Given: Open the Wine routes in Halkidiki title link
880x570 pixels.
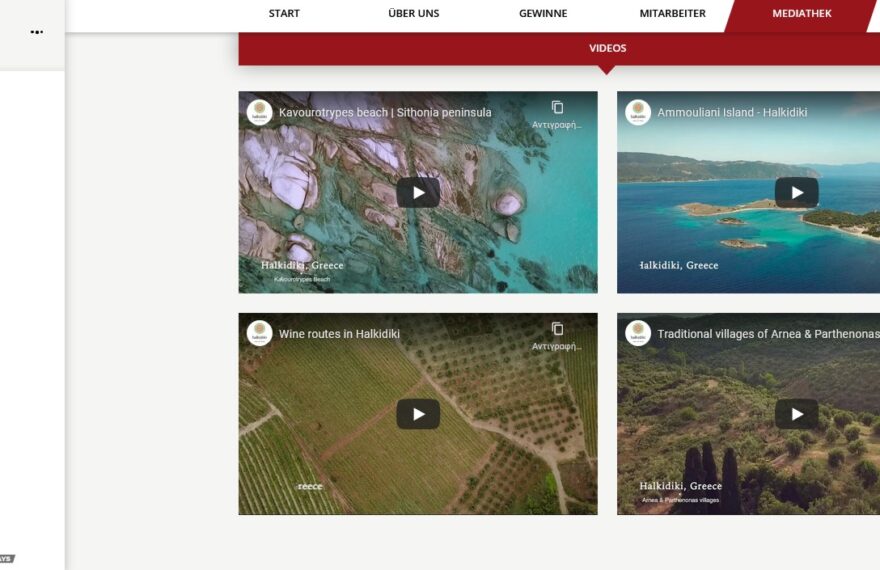Looking at the screenshot, I should pos(339,334).
